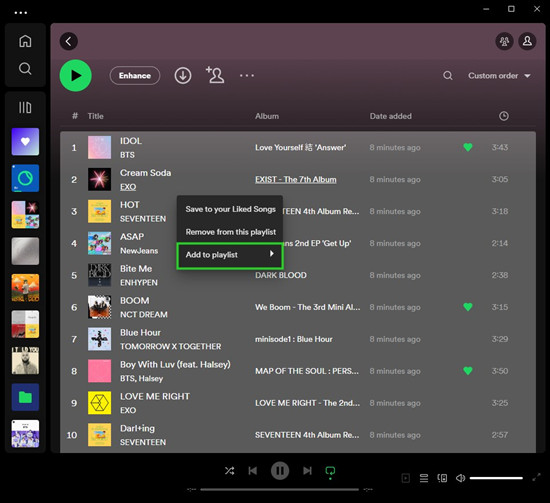550x503 pixels.
Task: Open the group photo playlist in sidebar
Action: click(25, 434)
